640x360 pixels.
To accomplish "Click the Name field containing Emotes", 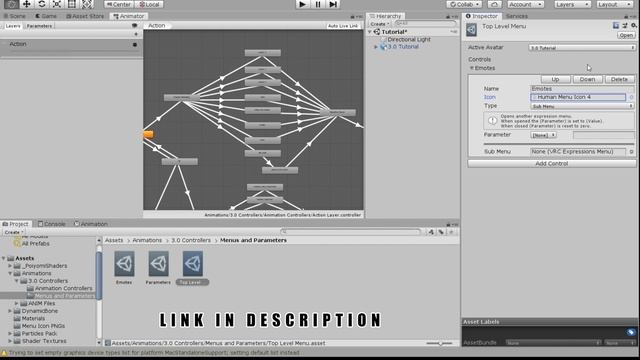I will point(582,89).
